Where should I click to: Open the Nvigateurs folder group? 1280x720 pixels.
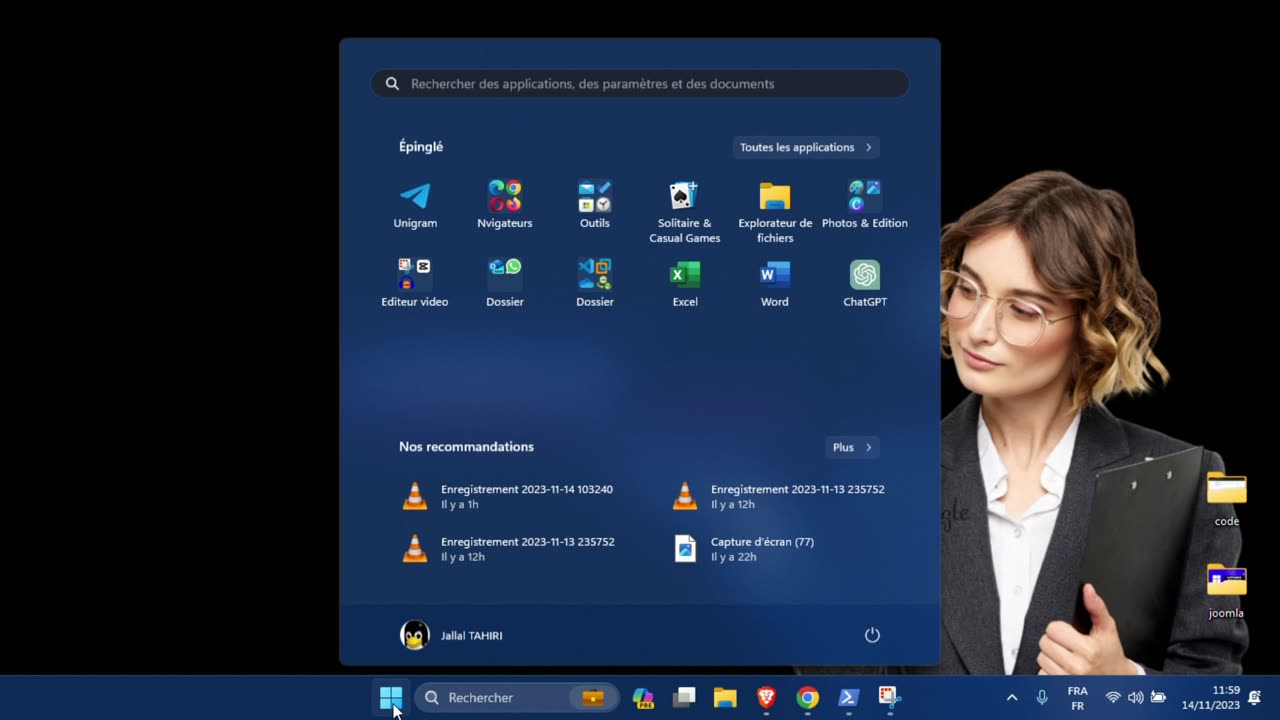(x=505, y=205)
